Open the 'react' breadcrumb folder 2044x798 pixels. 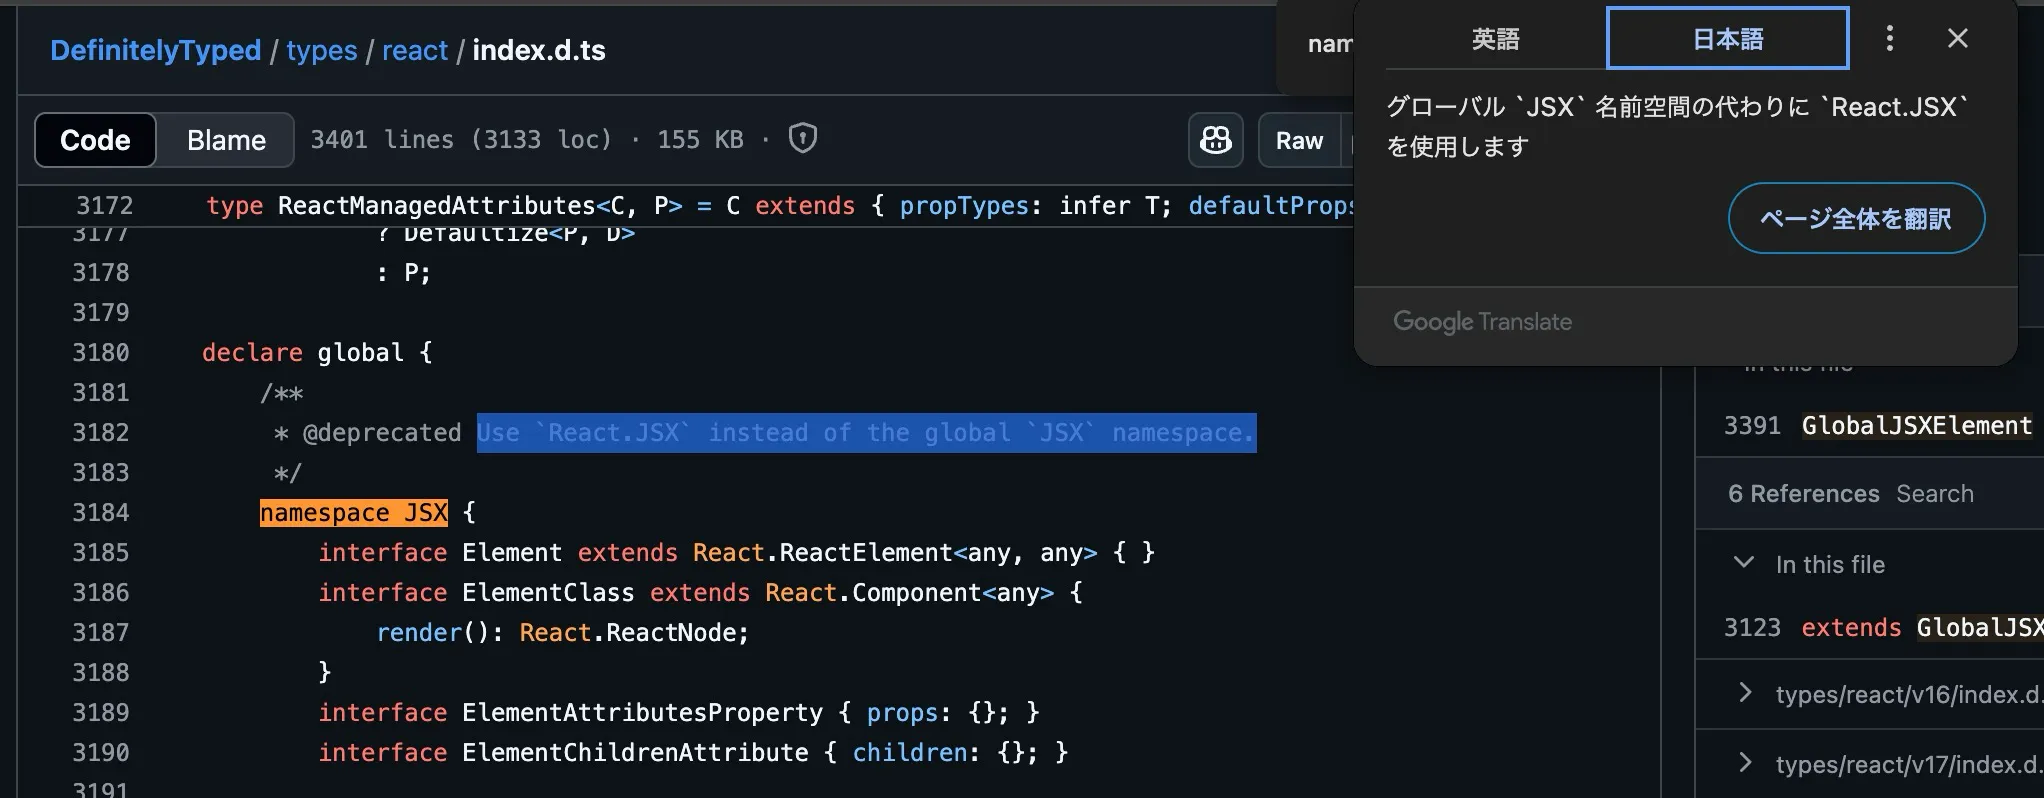414,50
